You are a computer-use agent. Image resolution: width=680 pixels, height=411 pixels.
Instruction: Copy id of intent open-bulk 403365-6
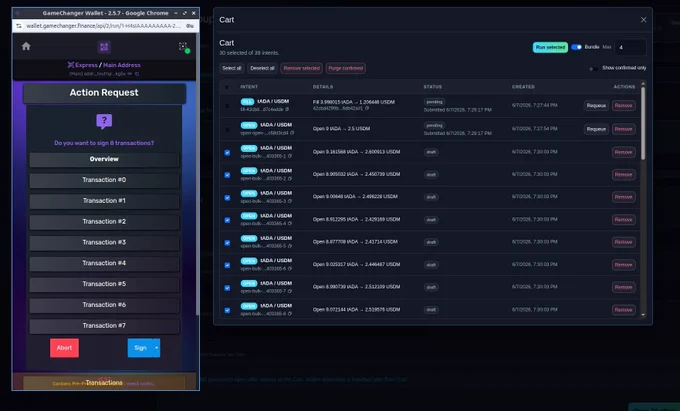pos(290,269)
